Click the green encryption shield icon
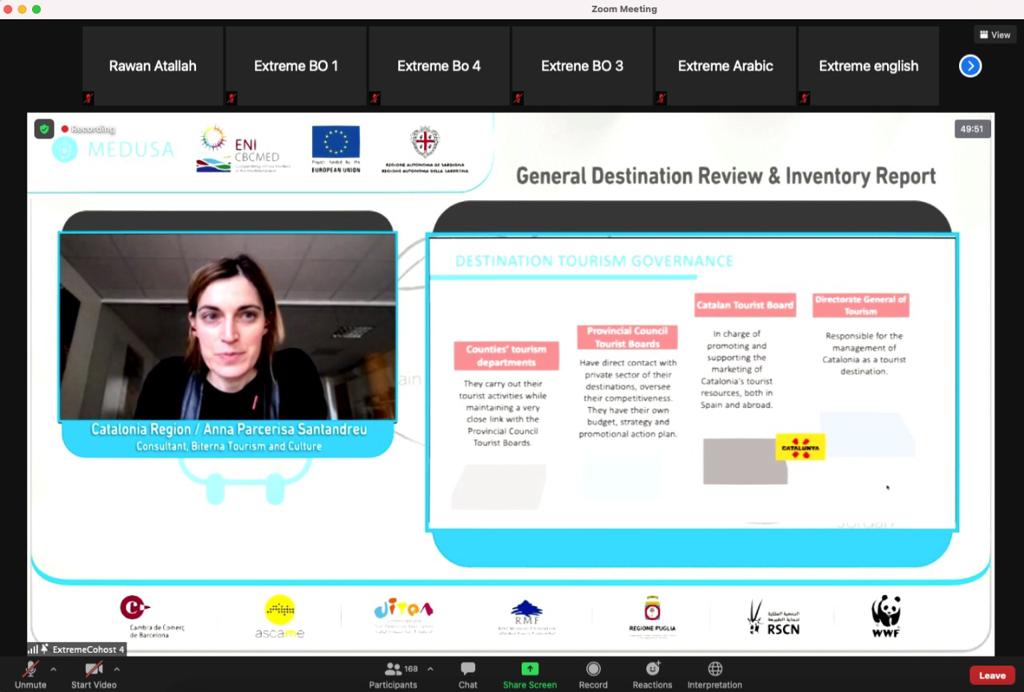1024x692 pixels. [x=44, y=129]
